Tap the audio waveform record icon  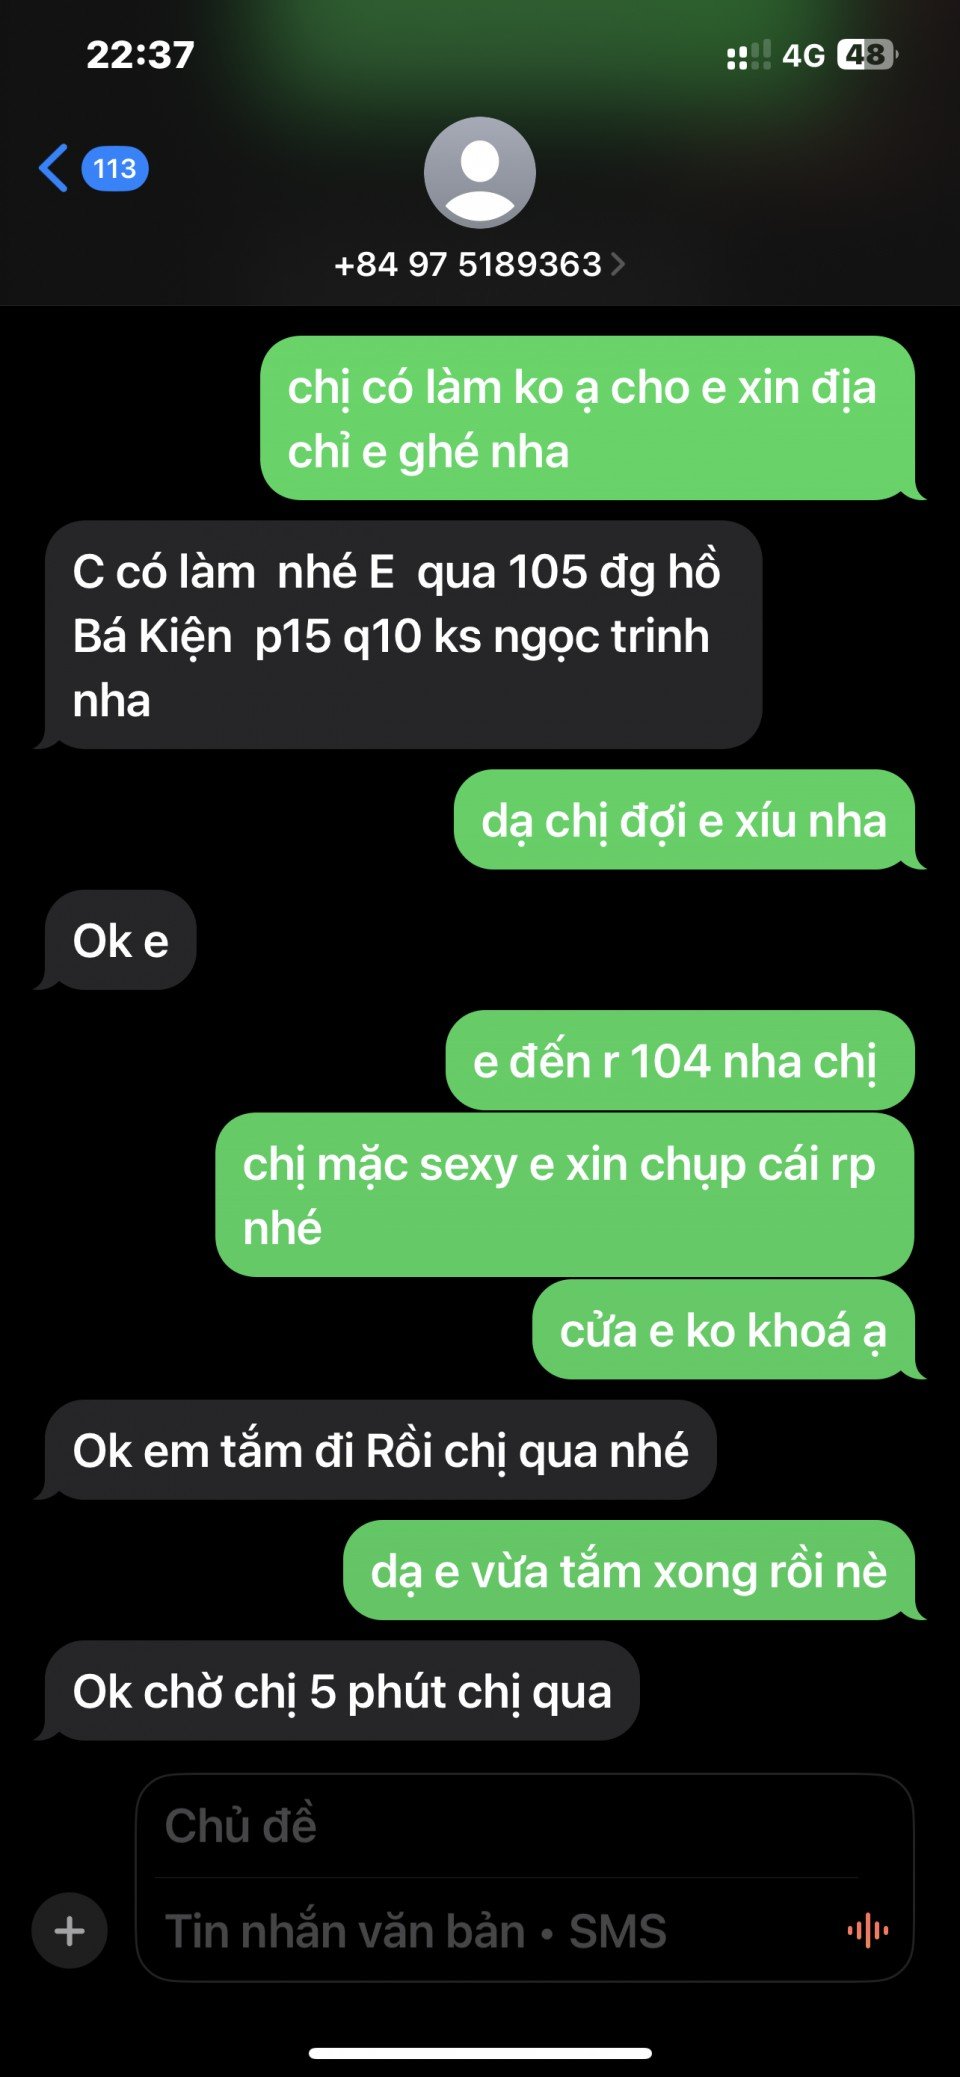868,1930
